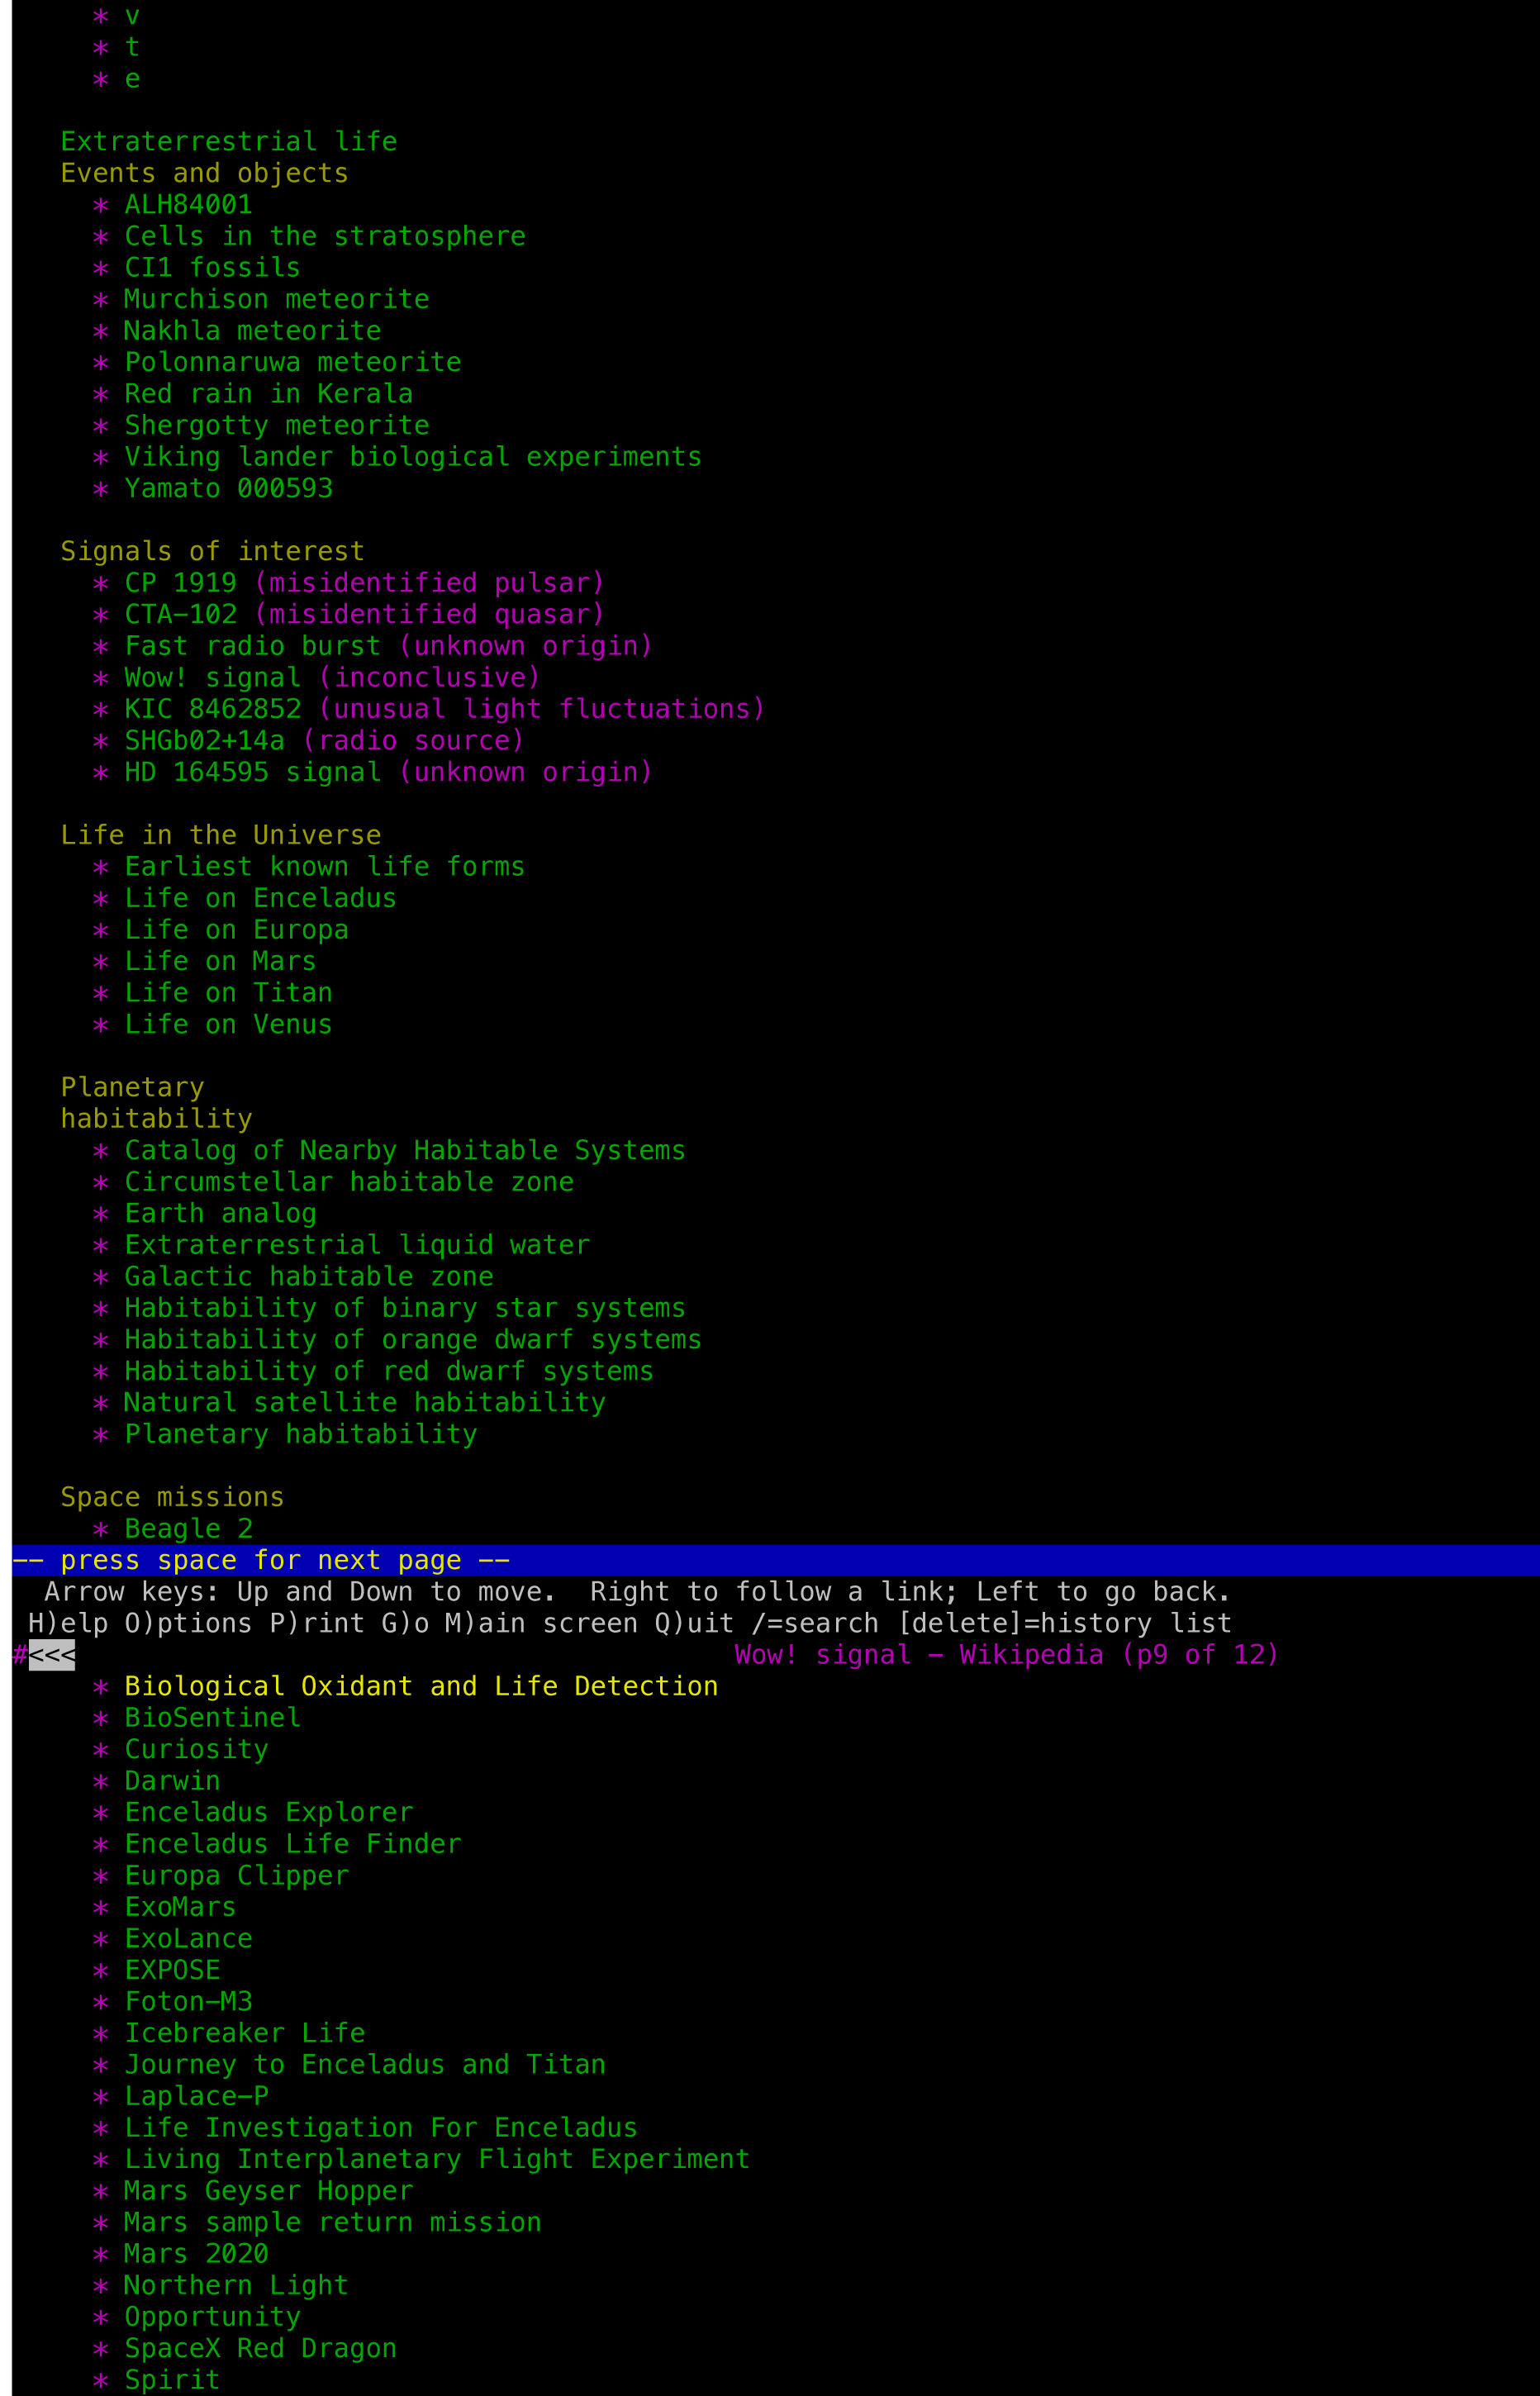Open Viking lander biological experiments link
This screenshot has width=1540, height=2396.
413,457
